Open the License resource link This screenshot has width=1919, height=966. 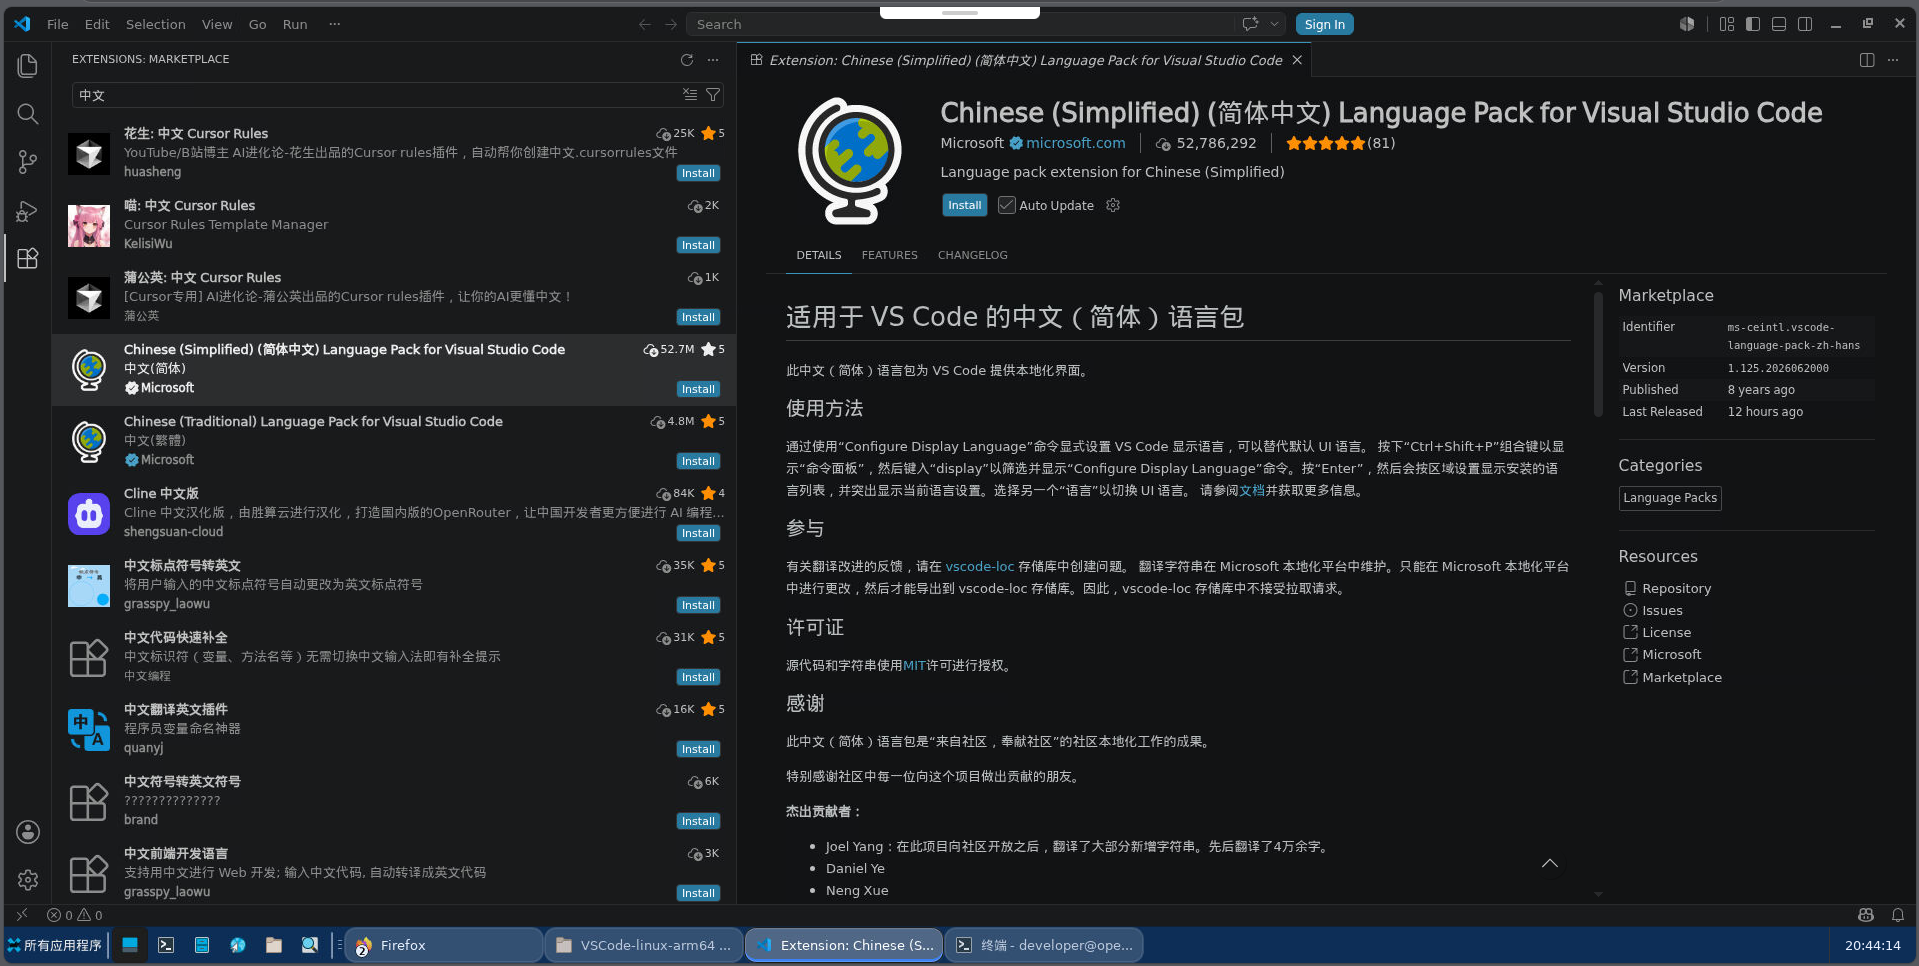(1666, 632)
